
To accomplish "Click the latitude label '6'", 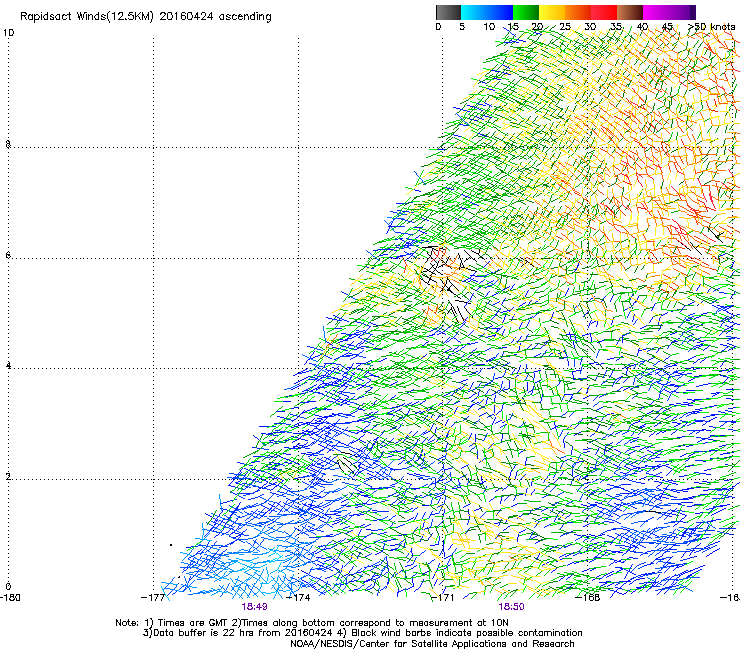I will (x=8, y=255).
